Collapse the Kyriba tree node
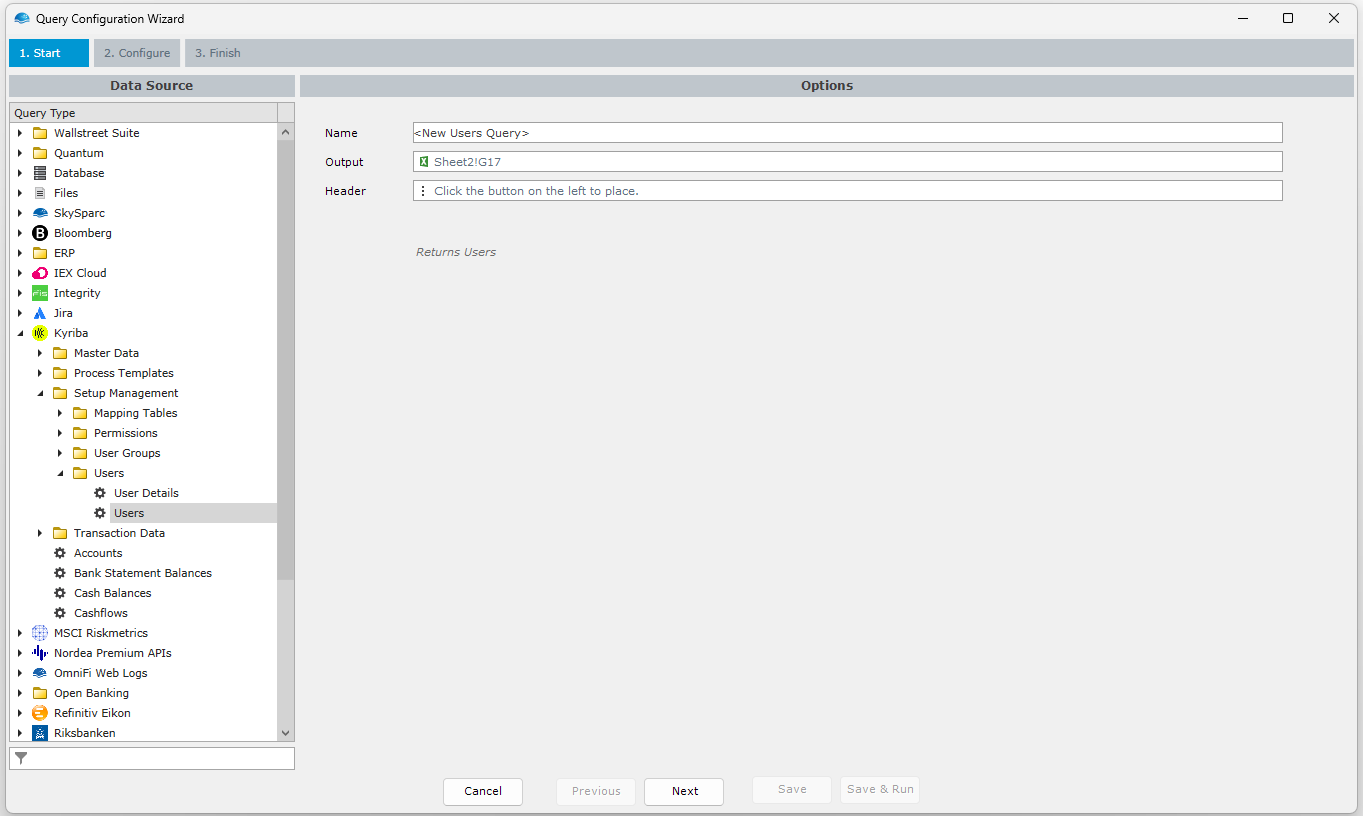 [x=20, y=333]
